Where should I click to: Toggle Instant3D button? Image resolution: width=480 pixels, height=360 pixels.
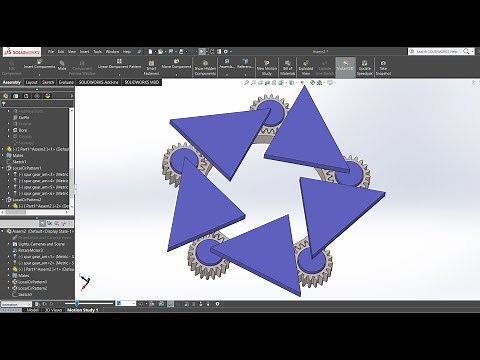coord(345,67)
